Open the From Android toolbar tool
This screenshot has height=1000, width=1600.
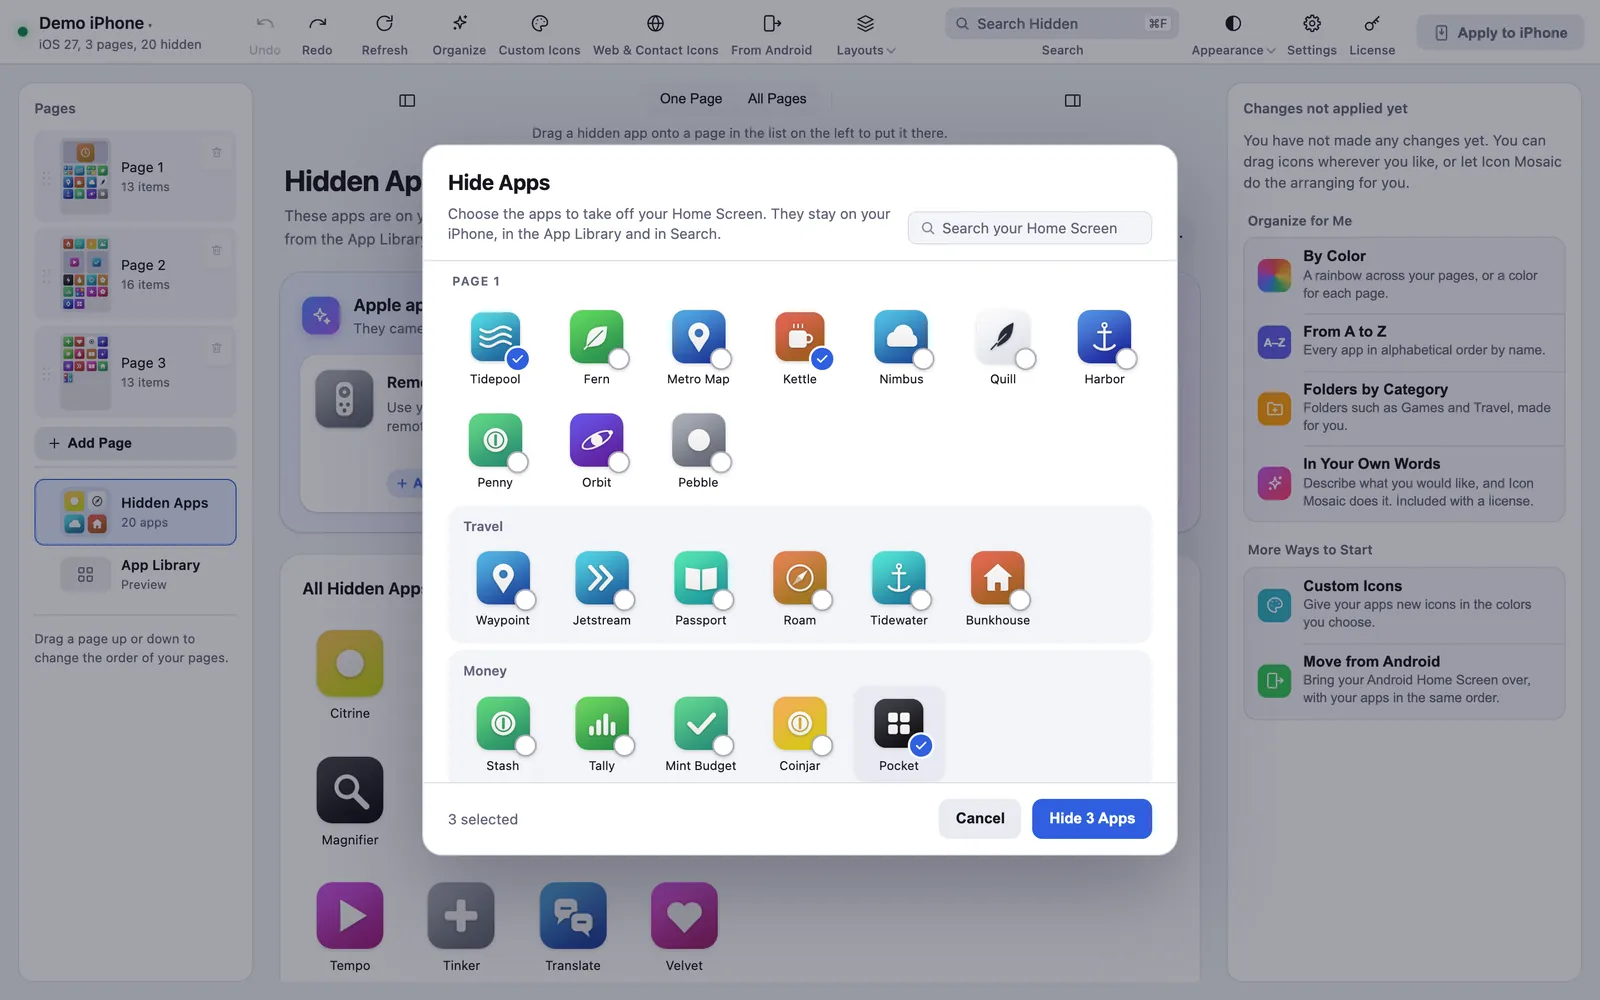[771, 34]
